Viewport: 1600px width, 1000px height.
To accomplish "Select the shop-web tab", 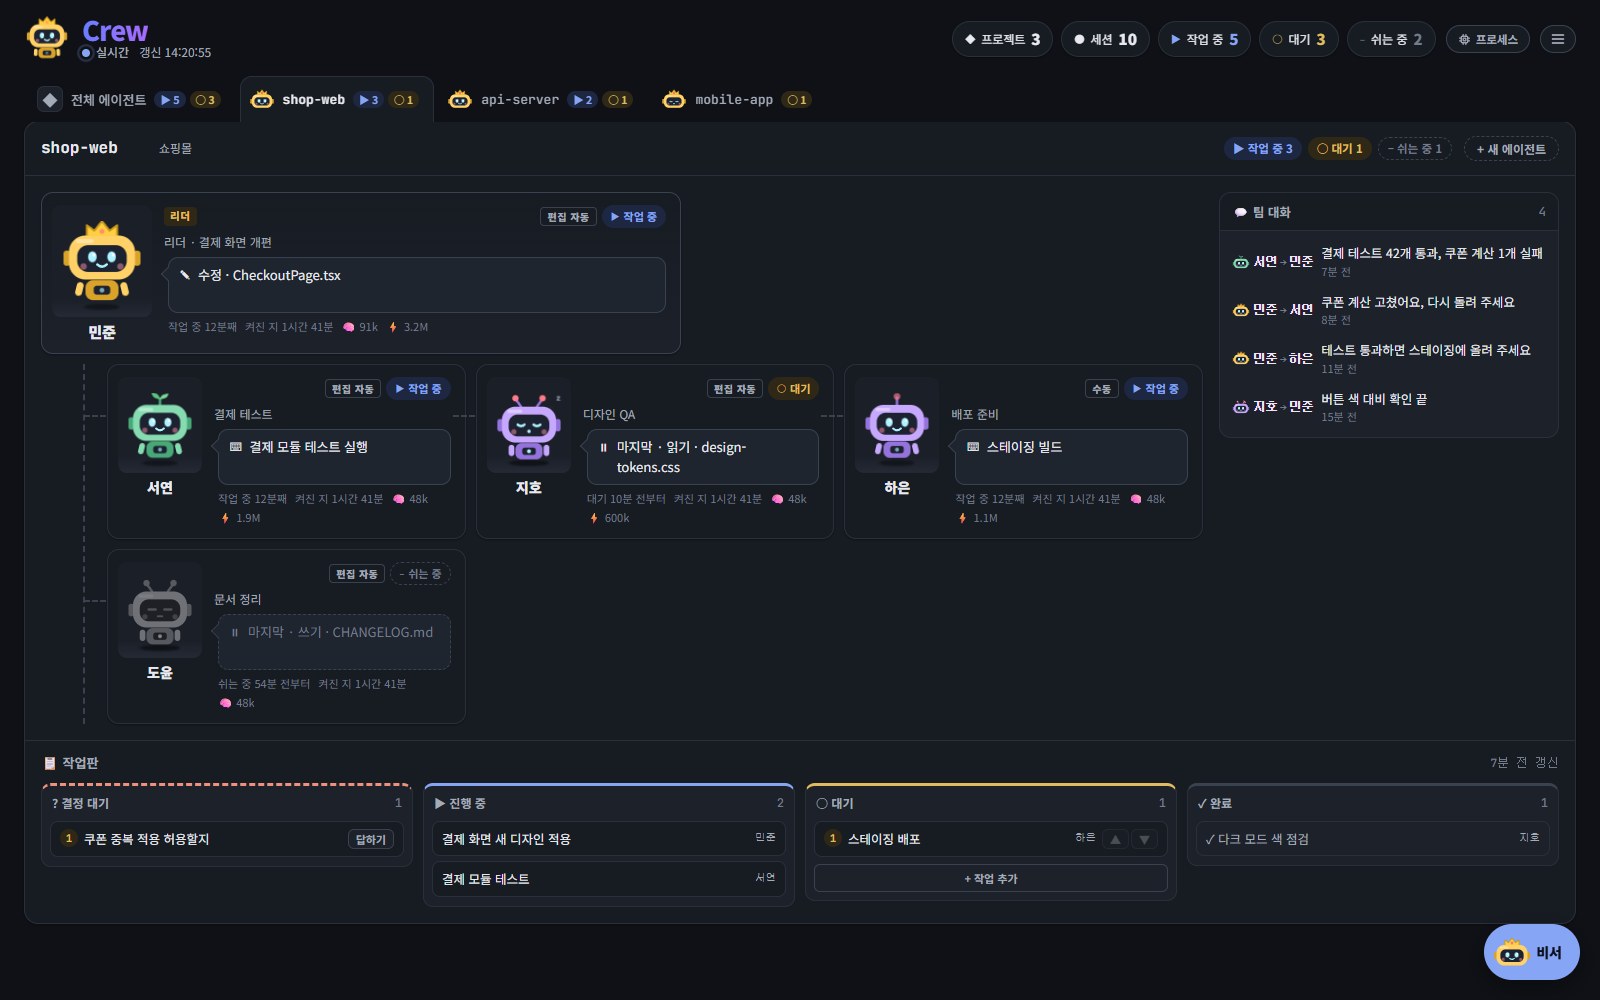I will pos(337,100).
